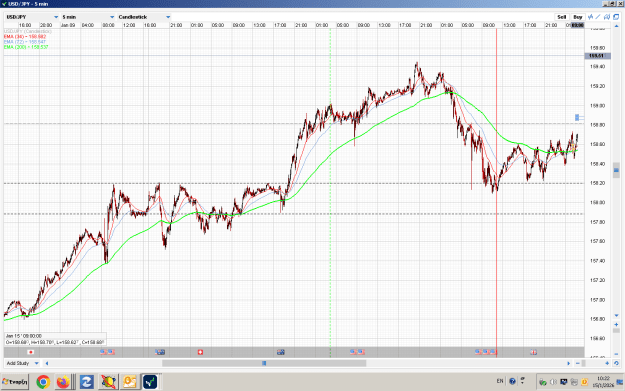Open the Add Study dropdown

(x=22, y=363)
